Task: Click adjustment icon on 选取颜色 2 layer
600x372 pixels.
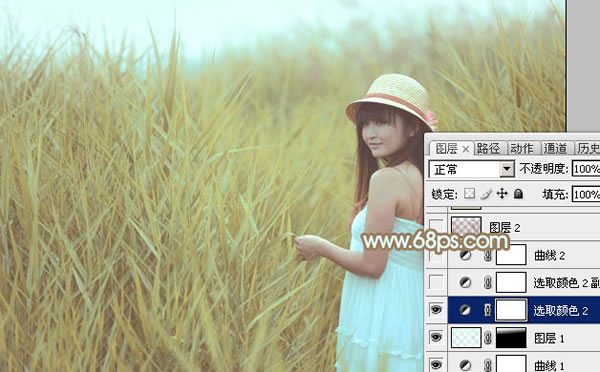Action: [465, 310]
